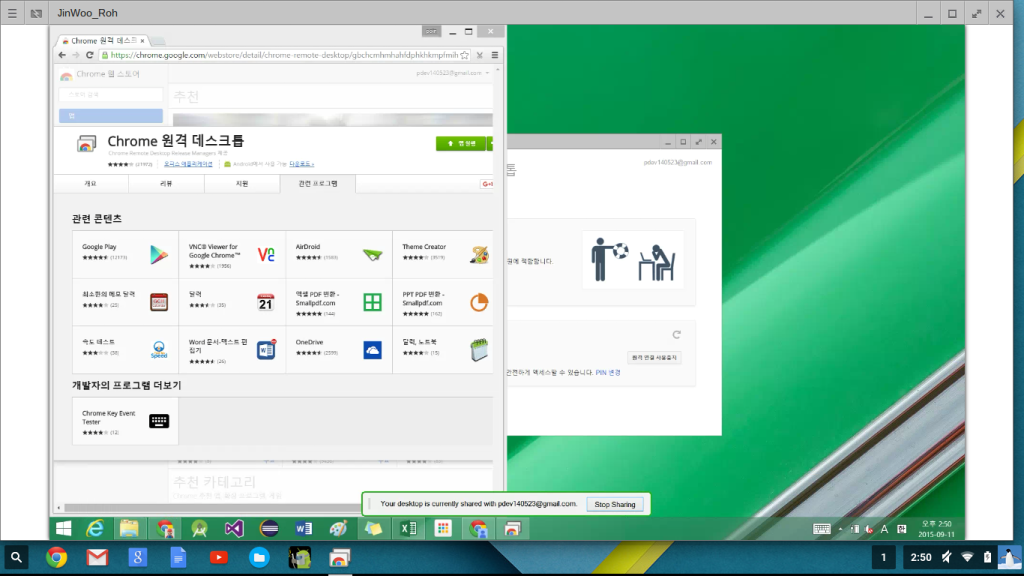Open the Chrome App Launcher grid on Windows taskbar
1024x576 pixels.
[x=443, y=528]
